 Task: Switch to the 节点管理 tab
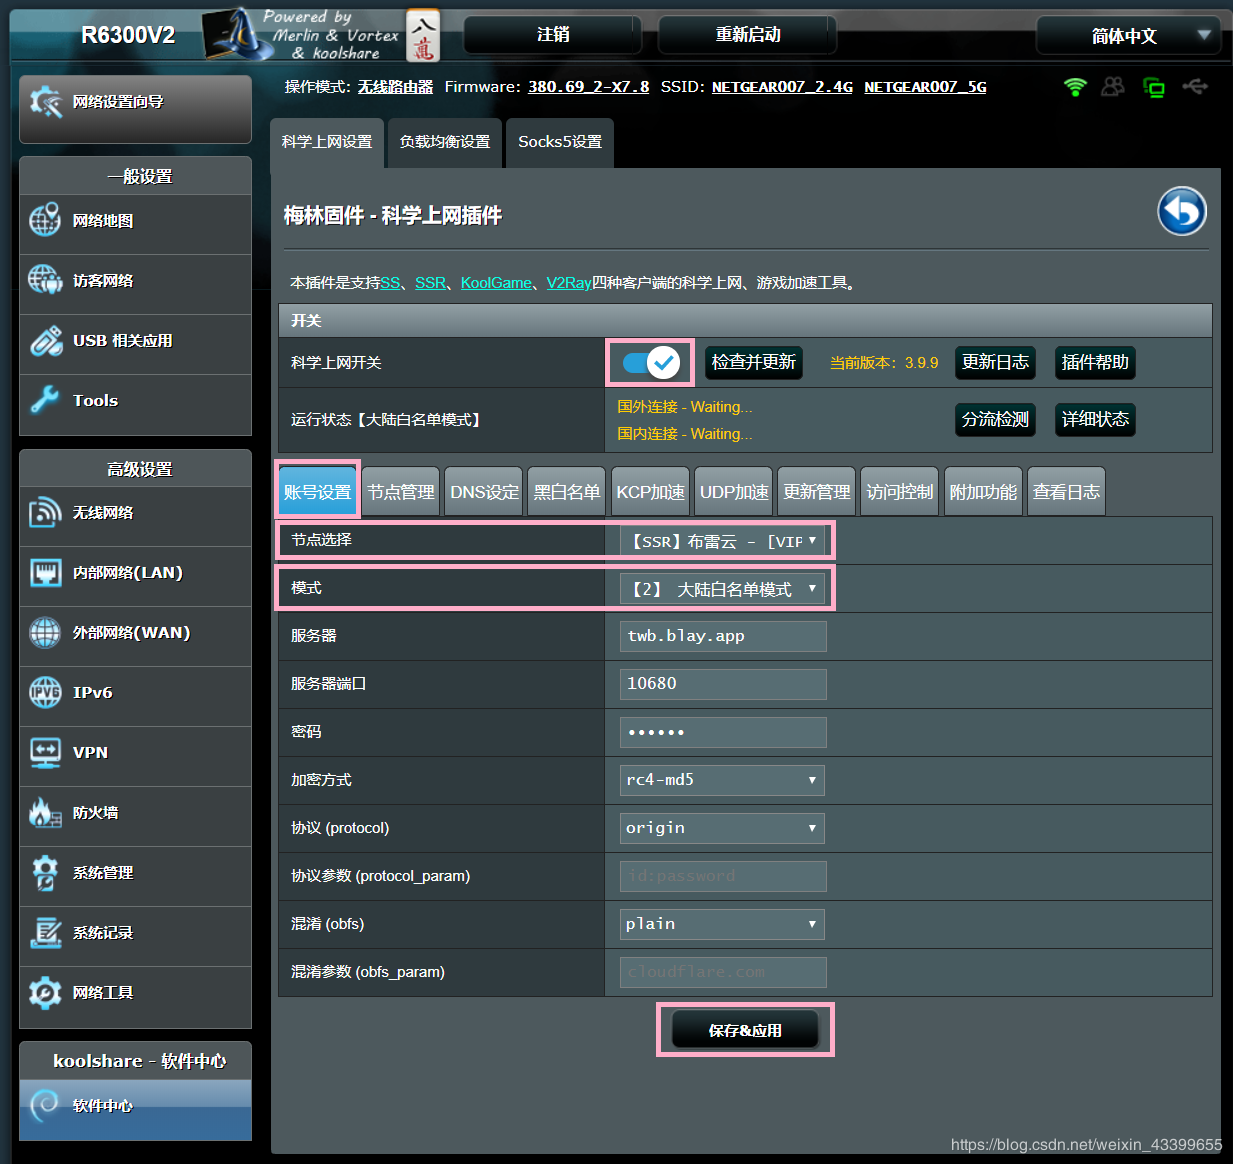point(400,492)
